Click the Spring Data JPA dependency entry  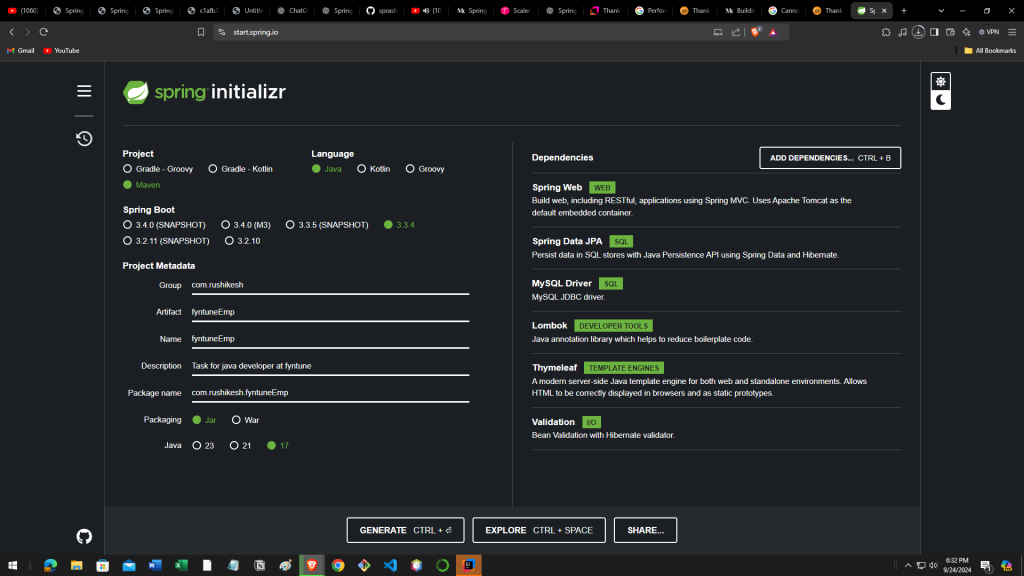[716, 248]
